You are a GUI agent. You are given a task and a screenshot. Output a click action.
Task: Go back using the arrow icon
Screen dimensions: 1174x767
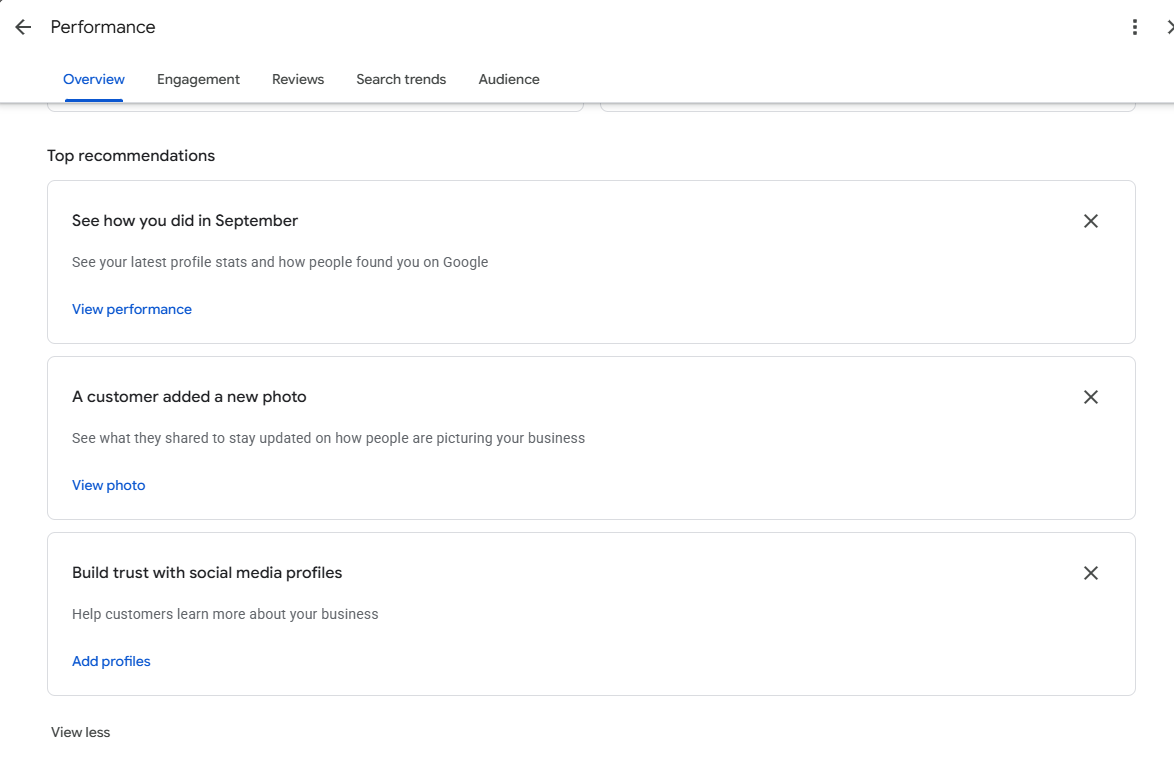coord(23,28)
